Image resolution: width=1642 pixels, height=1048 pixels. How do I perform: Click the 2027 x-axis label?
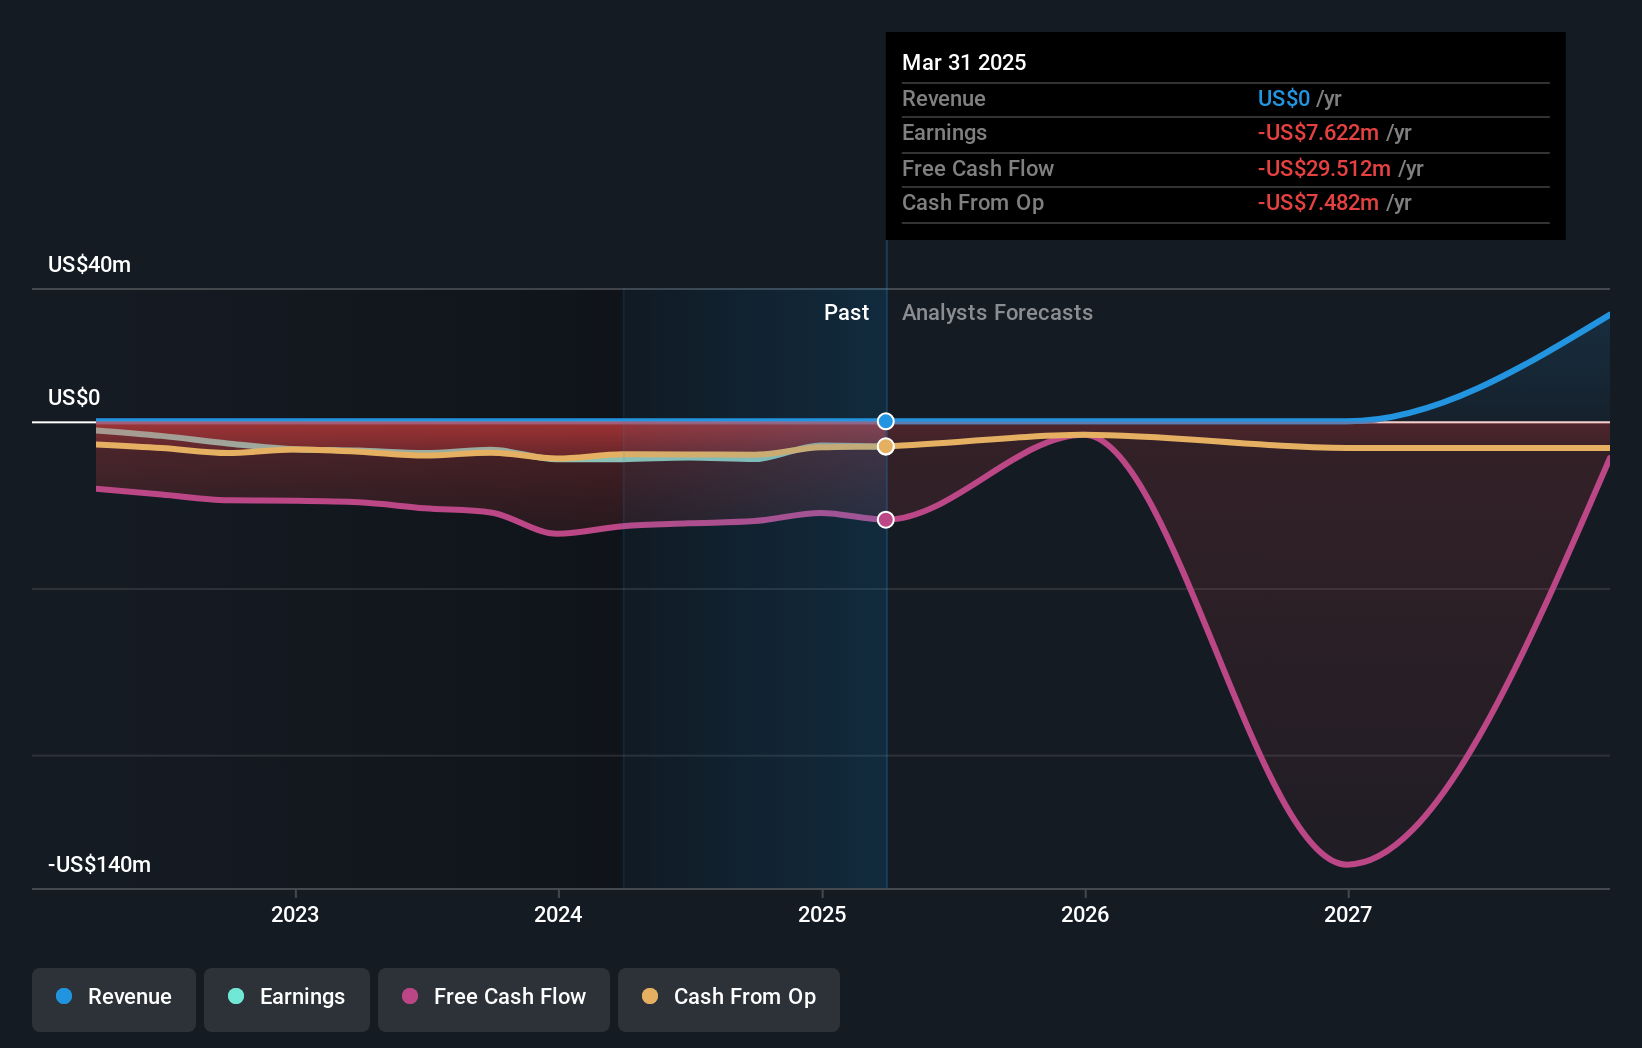(x=1348, y=914)
